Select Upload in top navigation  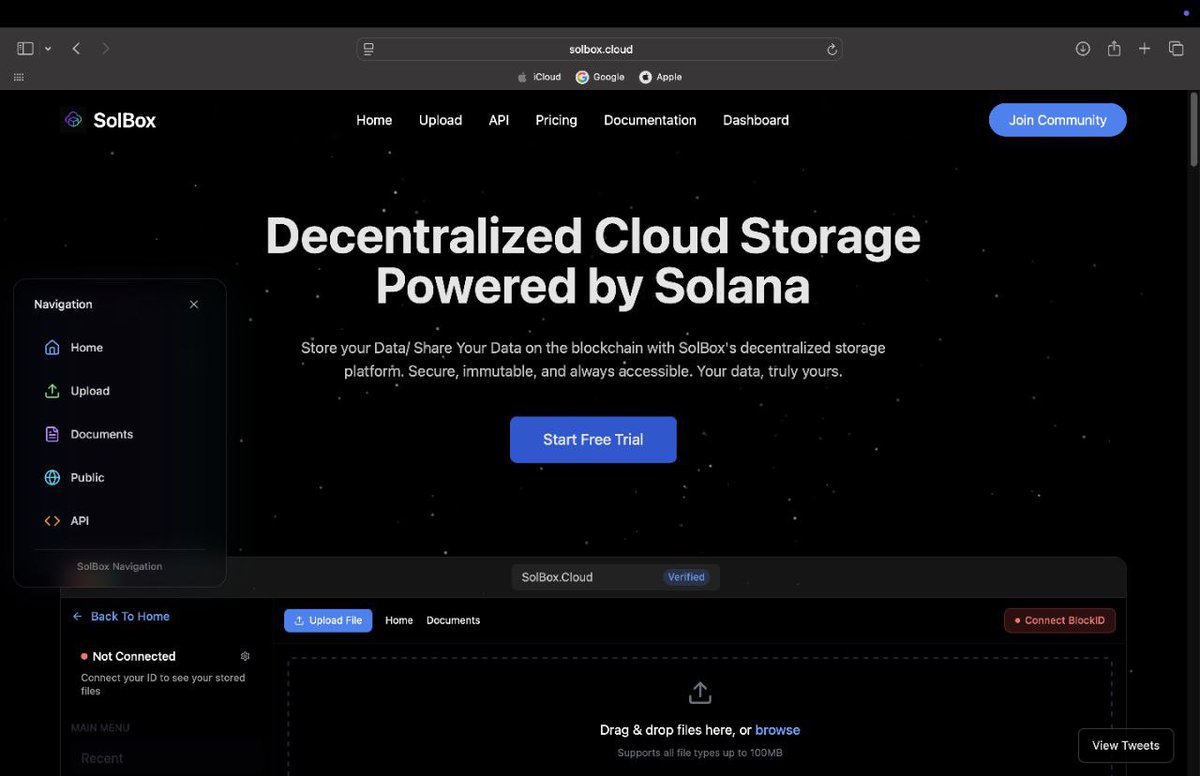pyautogui.click(x=440, y=120)
